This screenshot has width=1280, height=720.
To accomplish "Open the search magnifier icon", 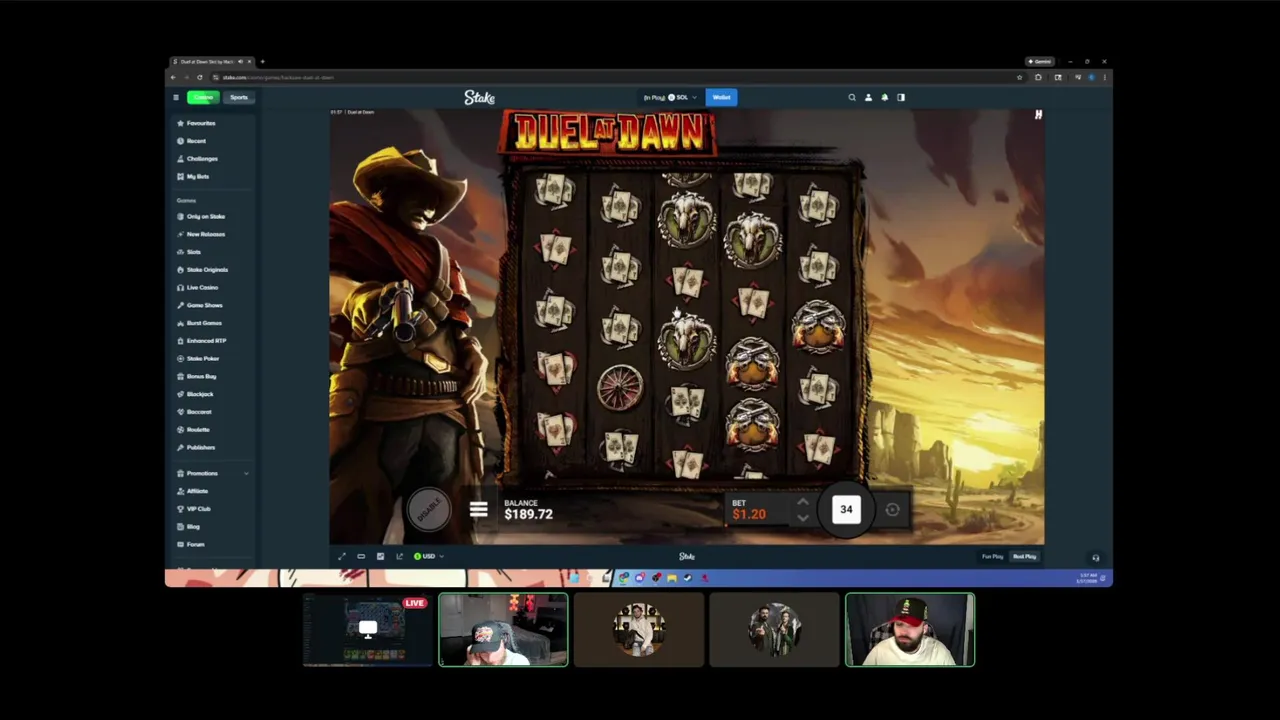I will tap(852, 97).
